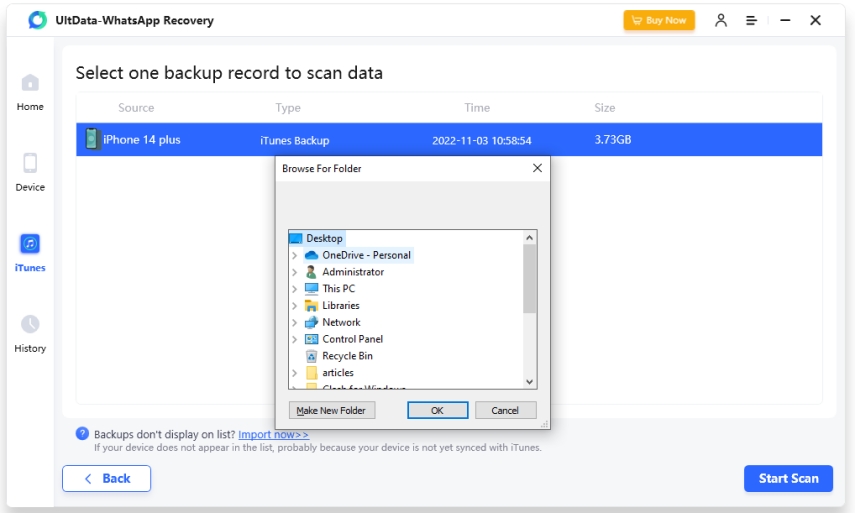Click the Desktop icon in folder tree
Viewport: 855px width, 513px height.
tap(296, 238)
